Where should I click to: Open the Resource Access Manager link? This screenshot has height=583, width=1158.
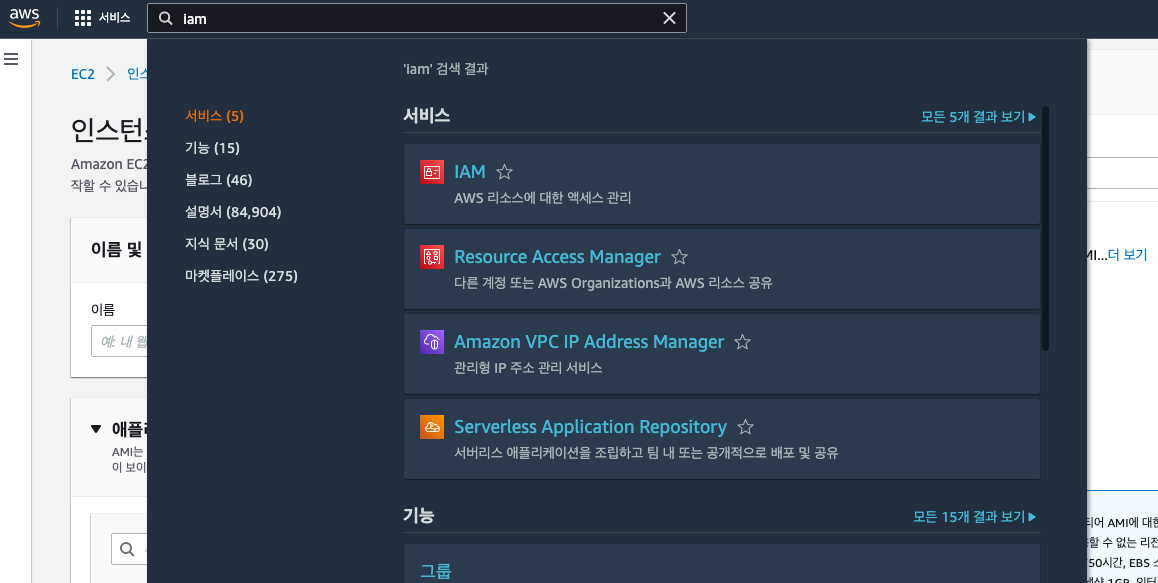(x=558, y=256)
